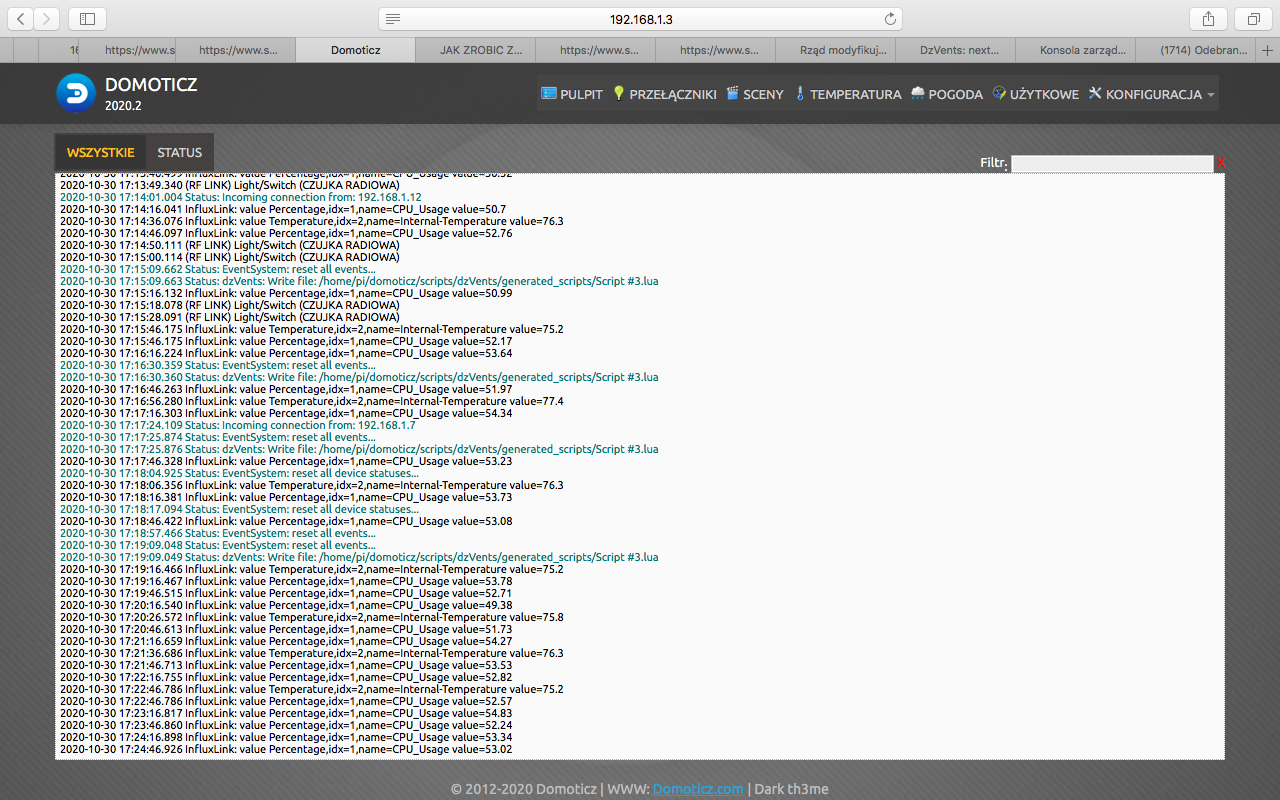Screen dimensions: 1280x800
Task: Click the Filtr input field
Action: pyautogui.click(x=1112, y=163)
